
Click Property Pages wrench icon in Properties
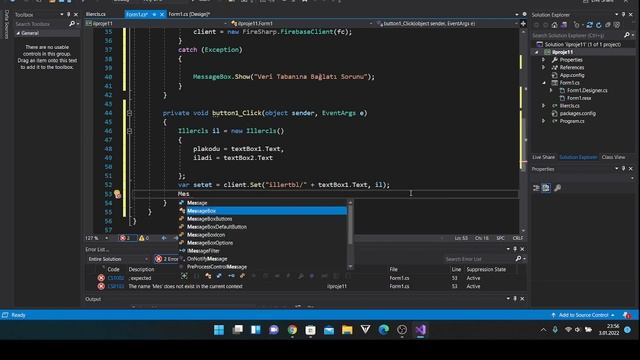pos(557,188)
